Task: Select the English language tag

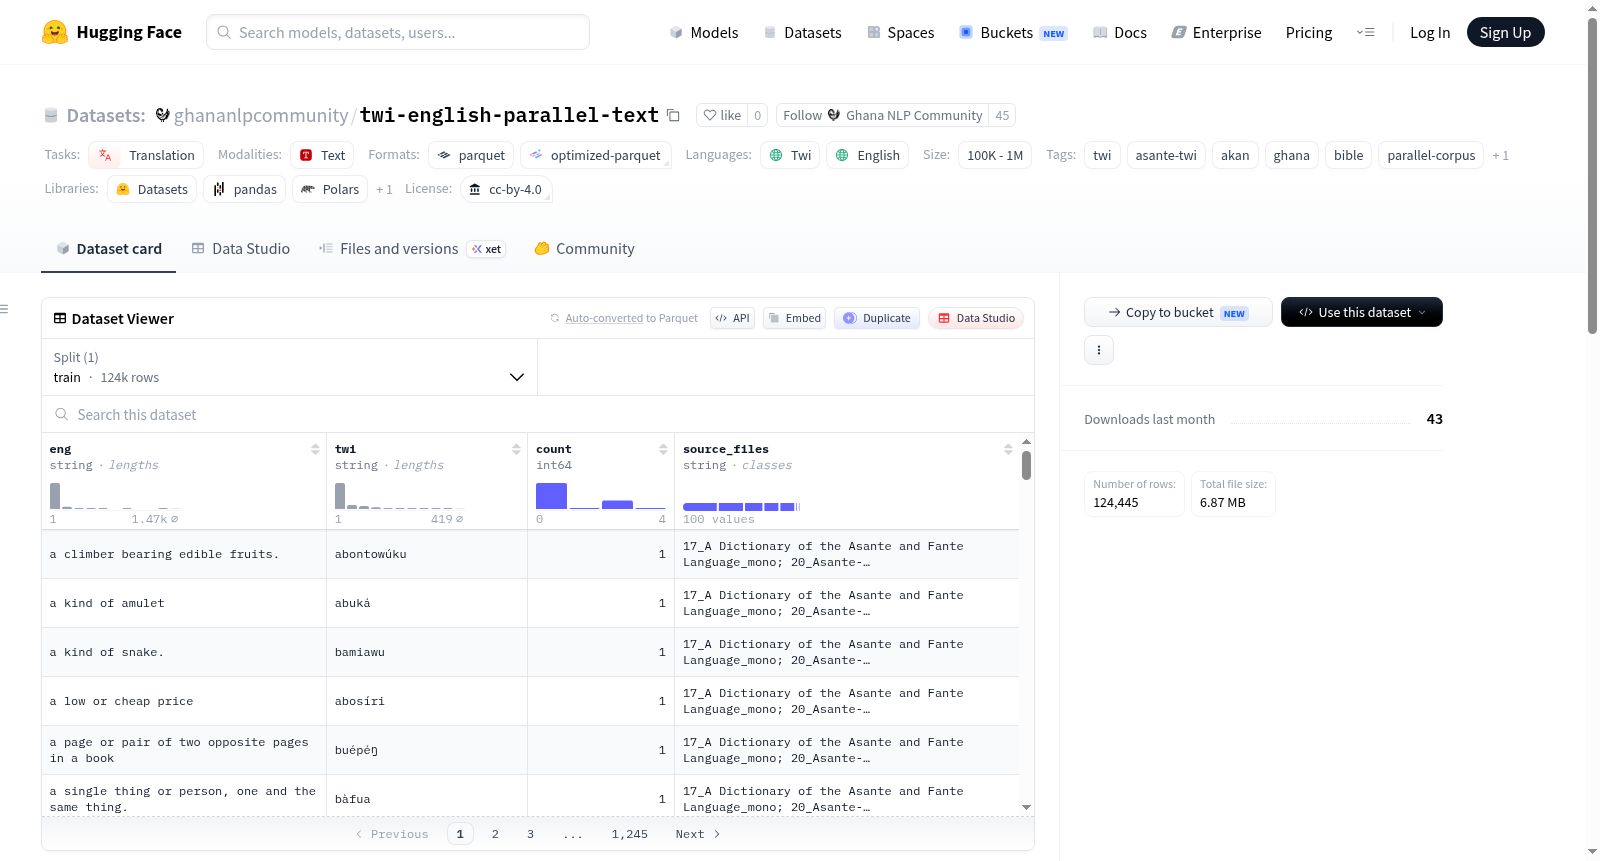Action: pyautogui.click(x=868, y=155)
